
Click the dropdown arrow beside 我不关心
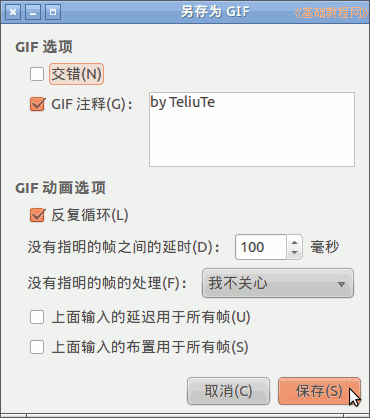coord(341,284)
